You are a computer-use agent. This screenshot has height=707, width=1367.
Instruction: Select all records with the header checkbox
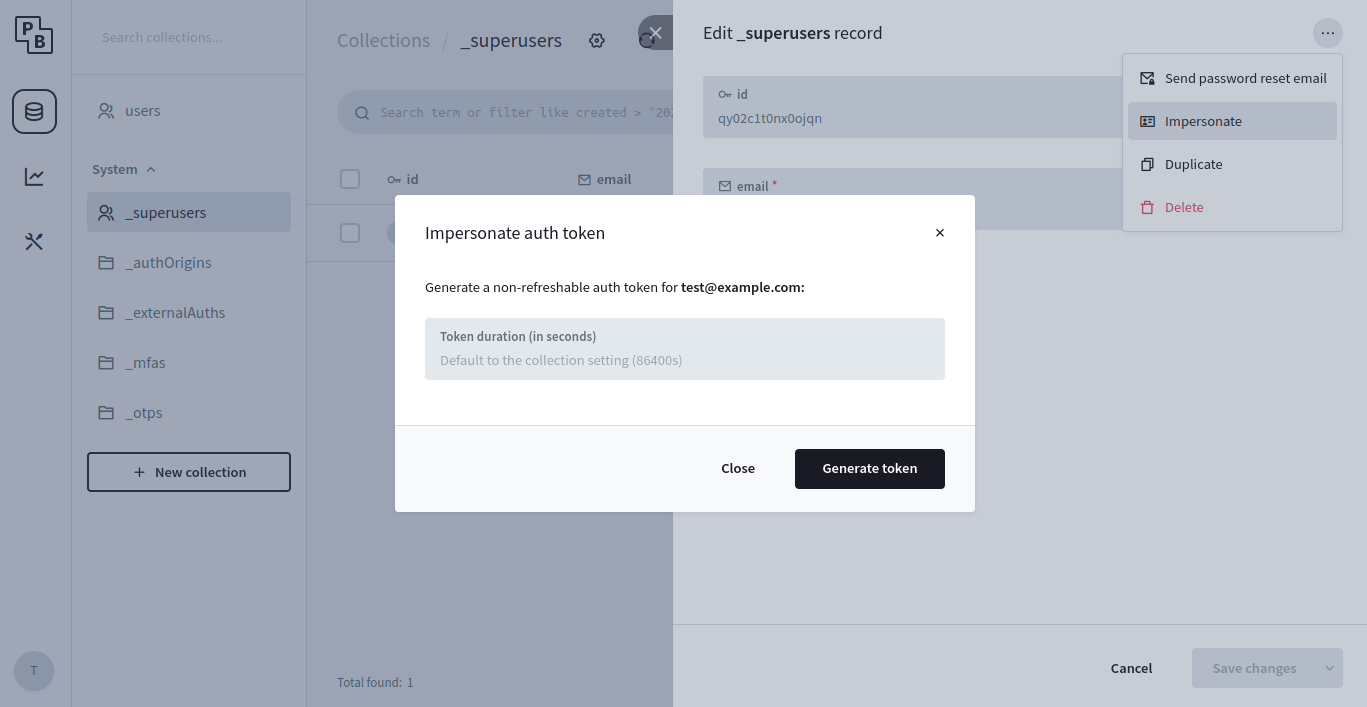pos(350,179)
